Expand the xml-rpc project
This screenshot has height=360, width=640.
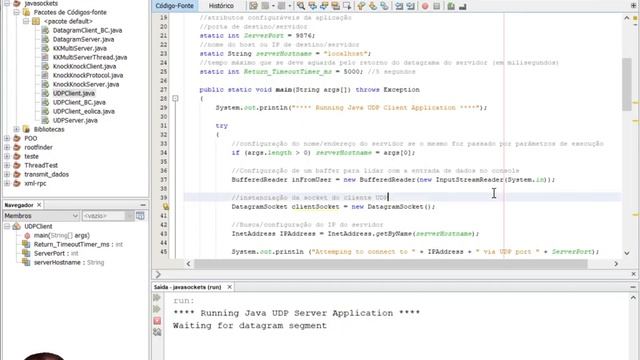(x=7, y=183)
